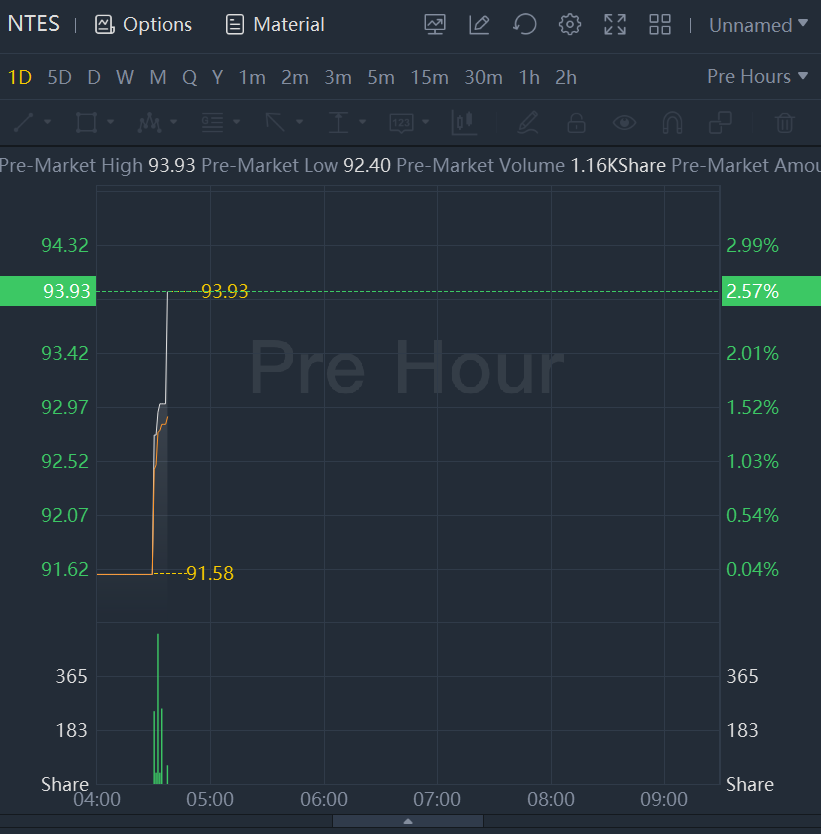Toggle the lock drawings padlock icon
This screenshot has width=821, height=834.
576,123
